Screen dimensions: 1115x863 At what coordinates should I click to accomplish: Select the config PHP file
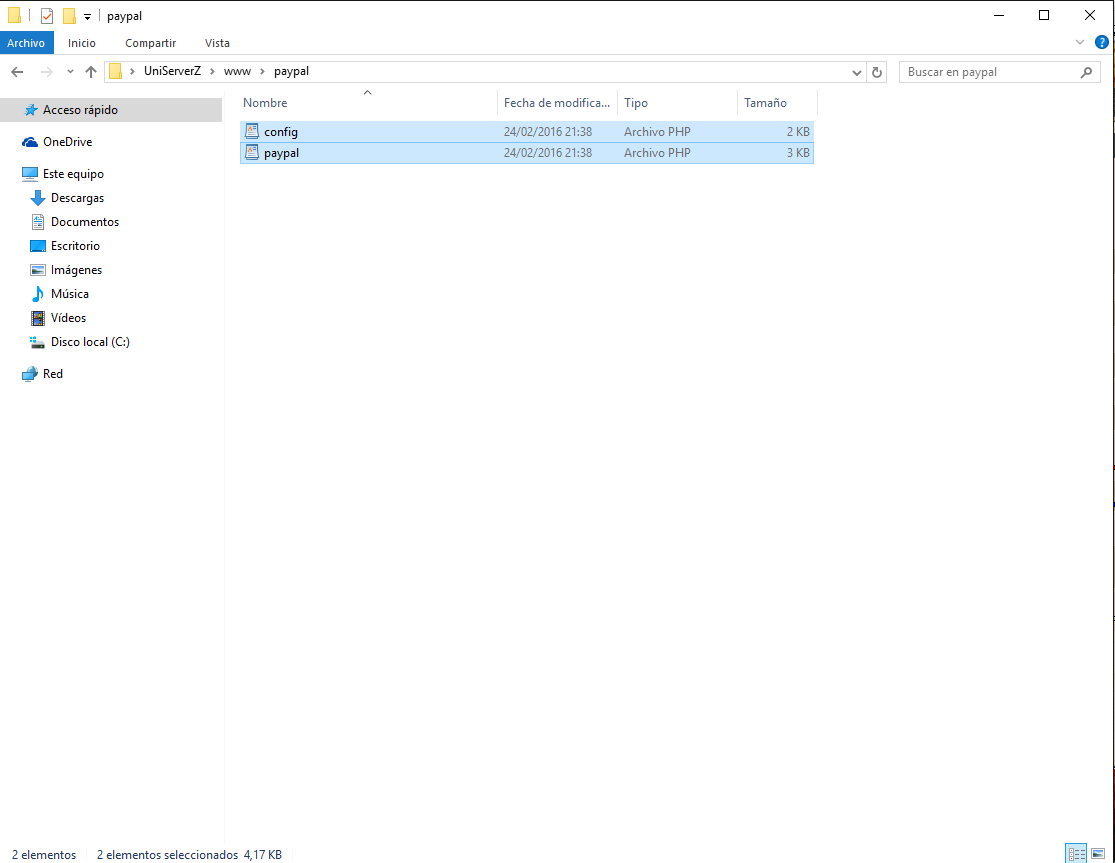(x=527, y=132)
